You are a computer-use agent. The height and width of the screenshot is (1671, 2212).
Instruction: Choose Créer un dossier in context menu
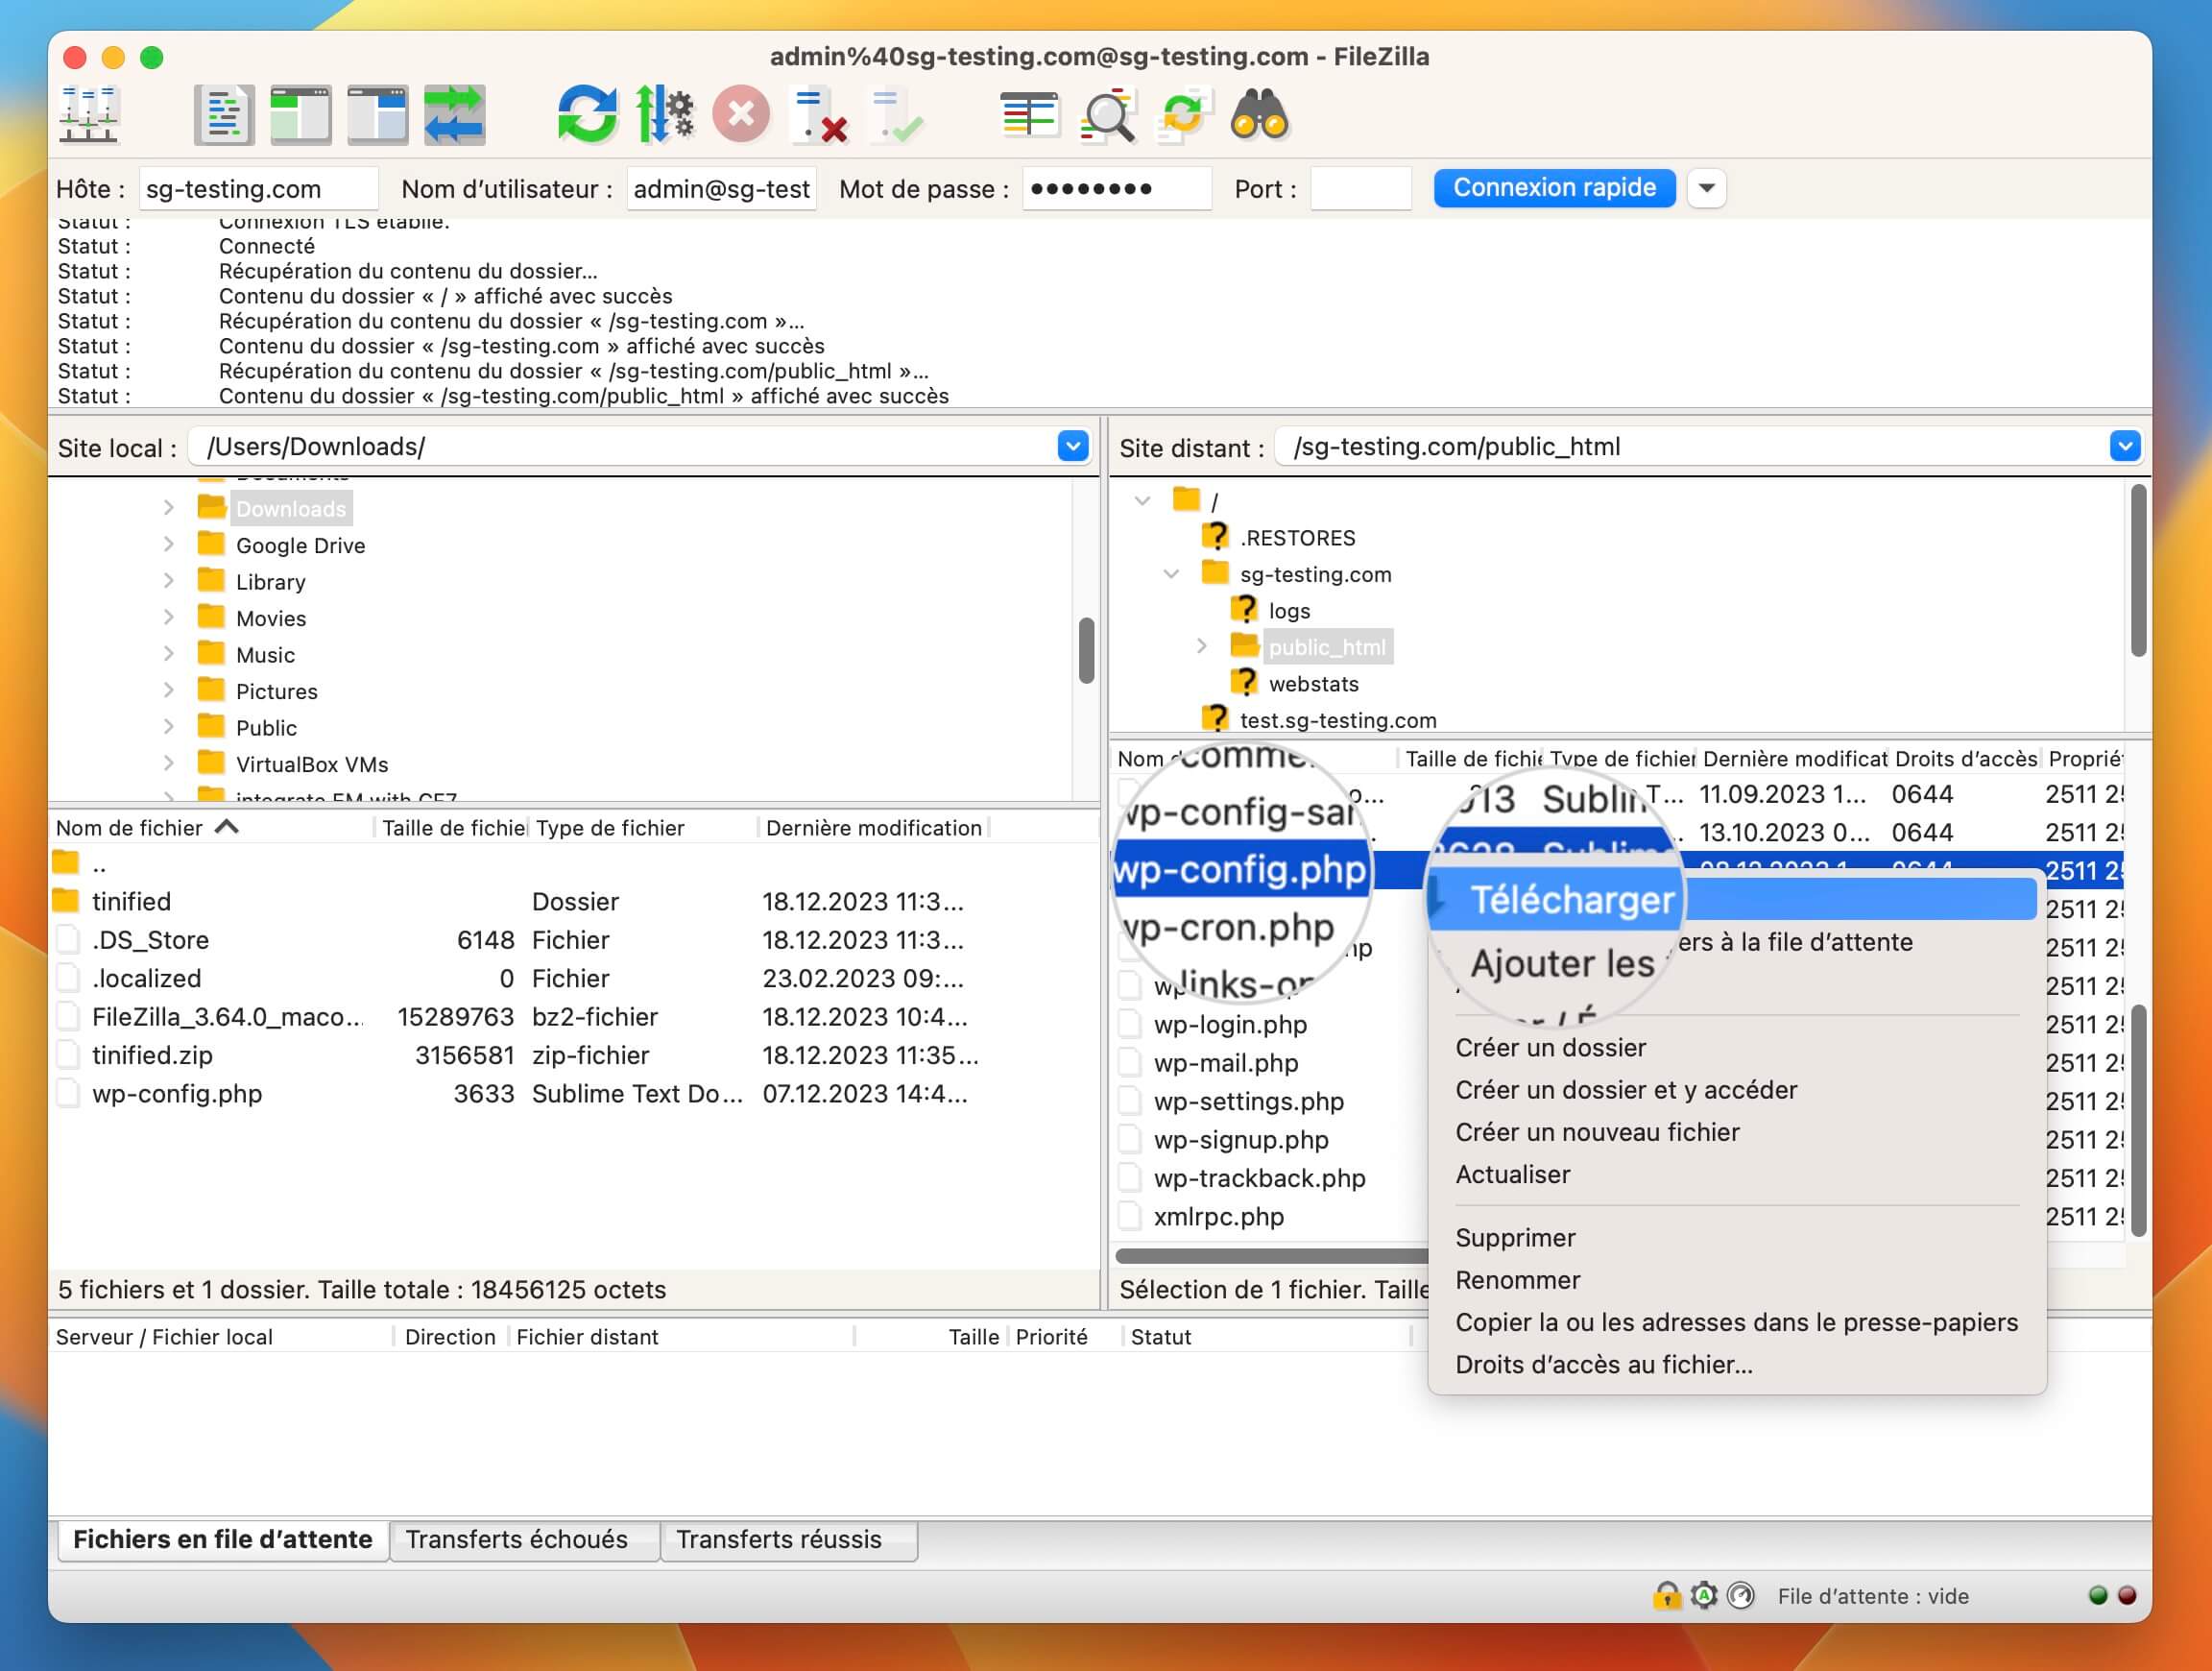(x=1550, y=1047)
